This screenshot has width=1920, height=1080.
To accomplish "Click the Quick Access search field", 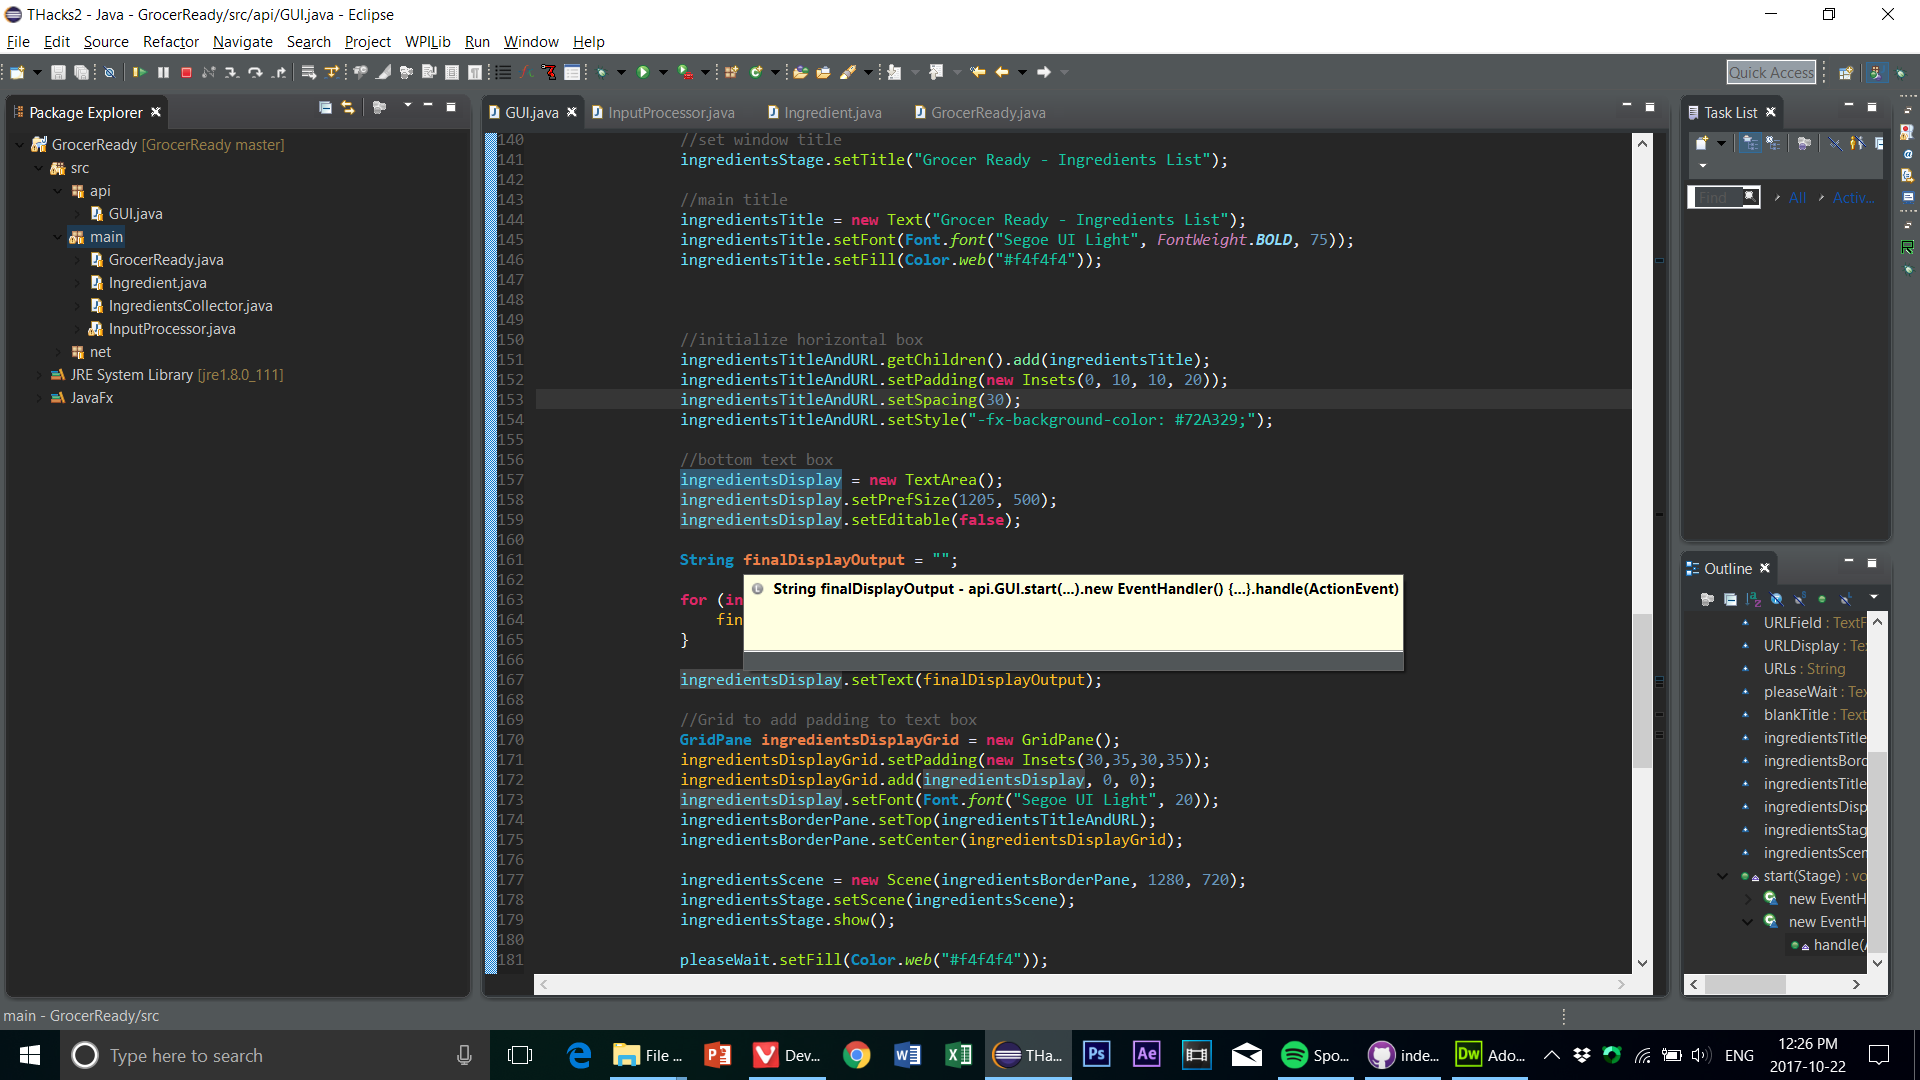I will click(1770, 72).
